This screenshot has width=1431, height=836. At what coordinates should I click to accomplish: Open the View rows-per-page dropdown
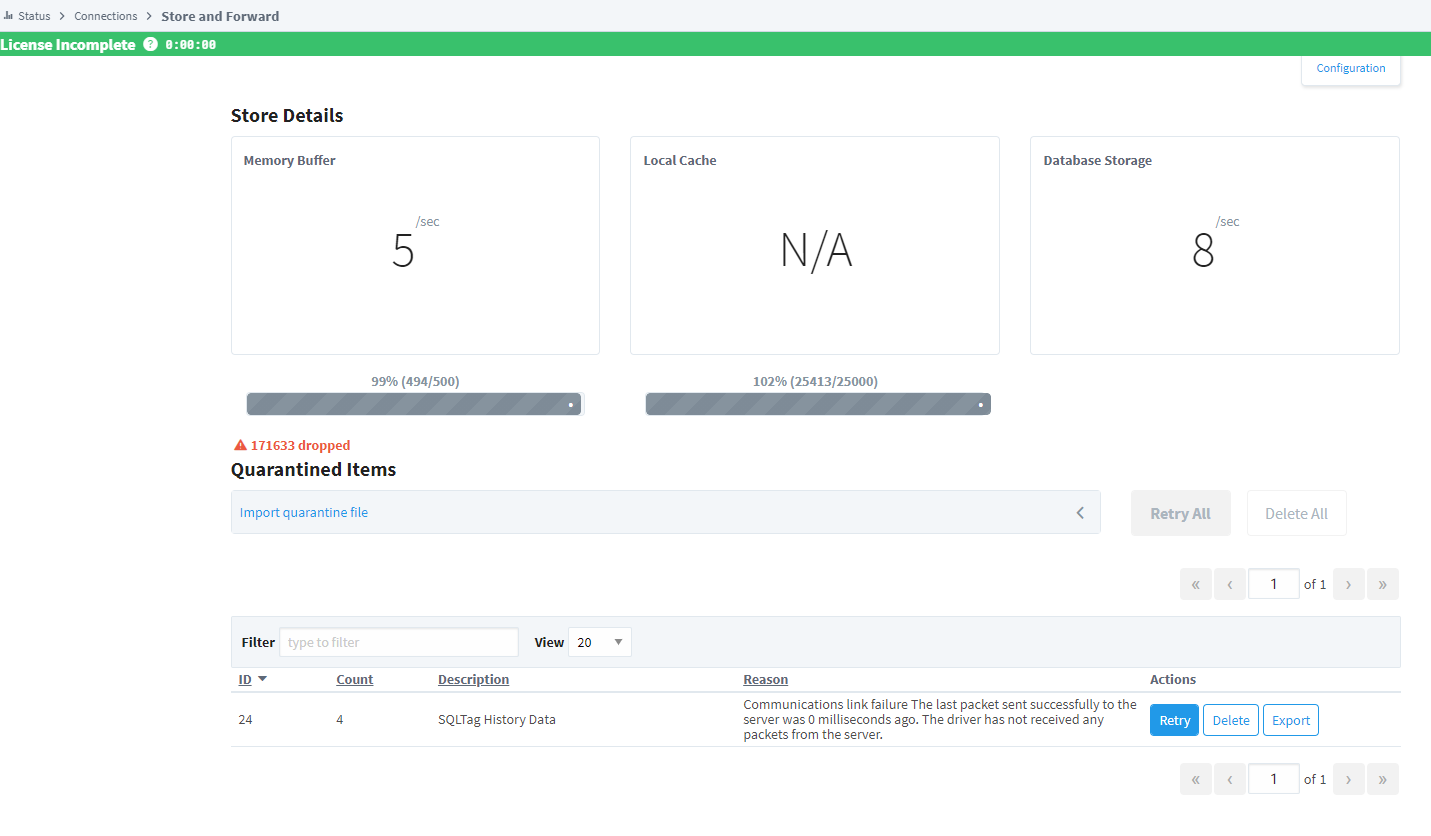click(600, 642)
